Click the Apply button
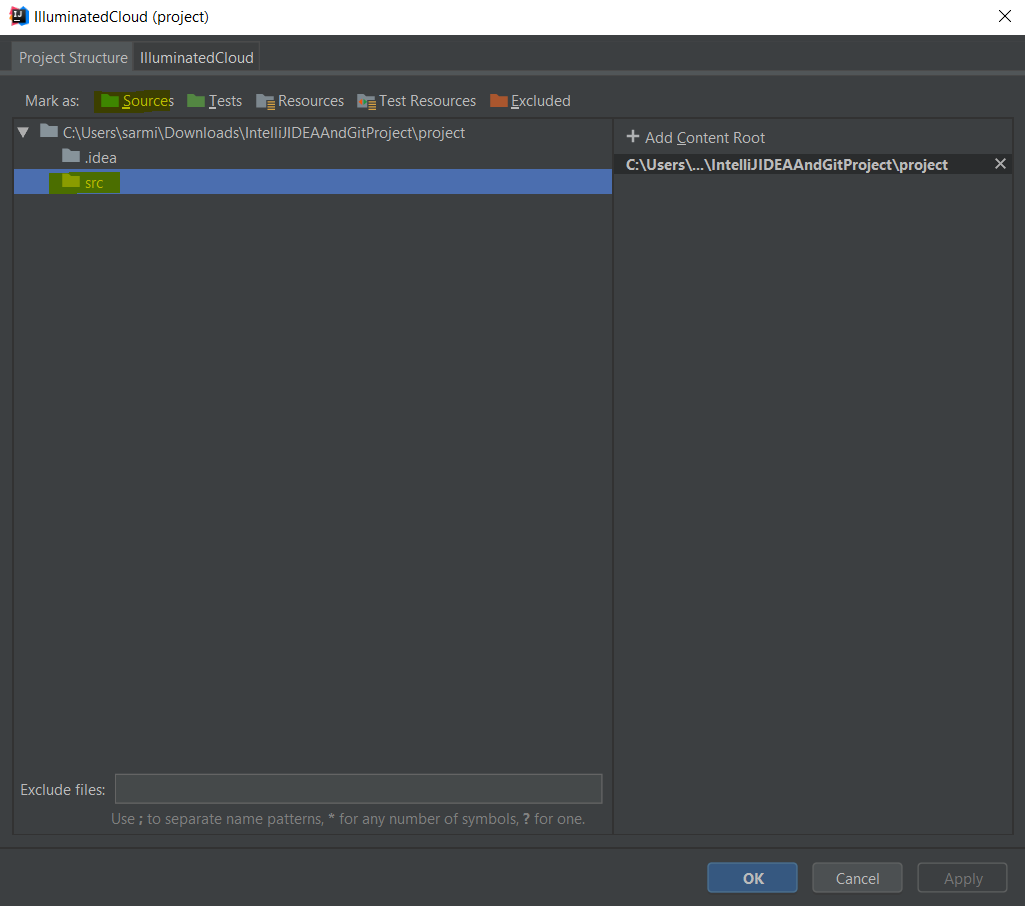1025x906 pixels. (x=962, y=878)
